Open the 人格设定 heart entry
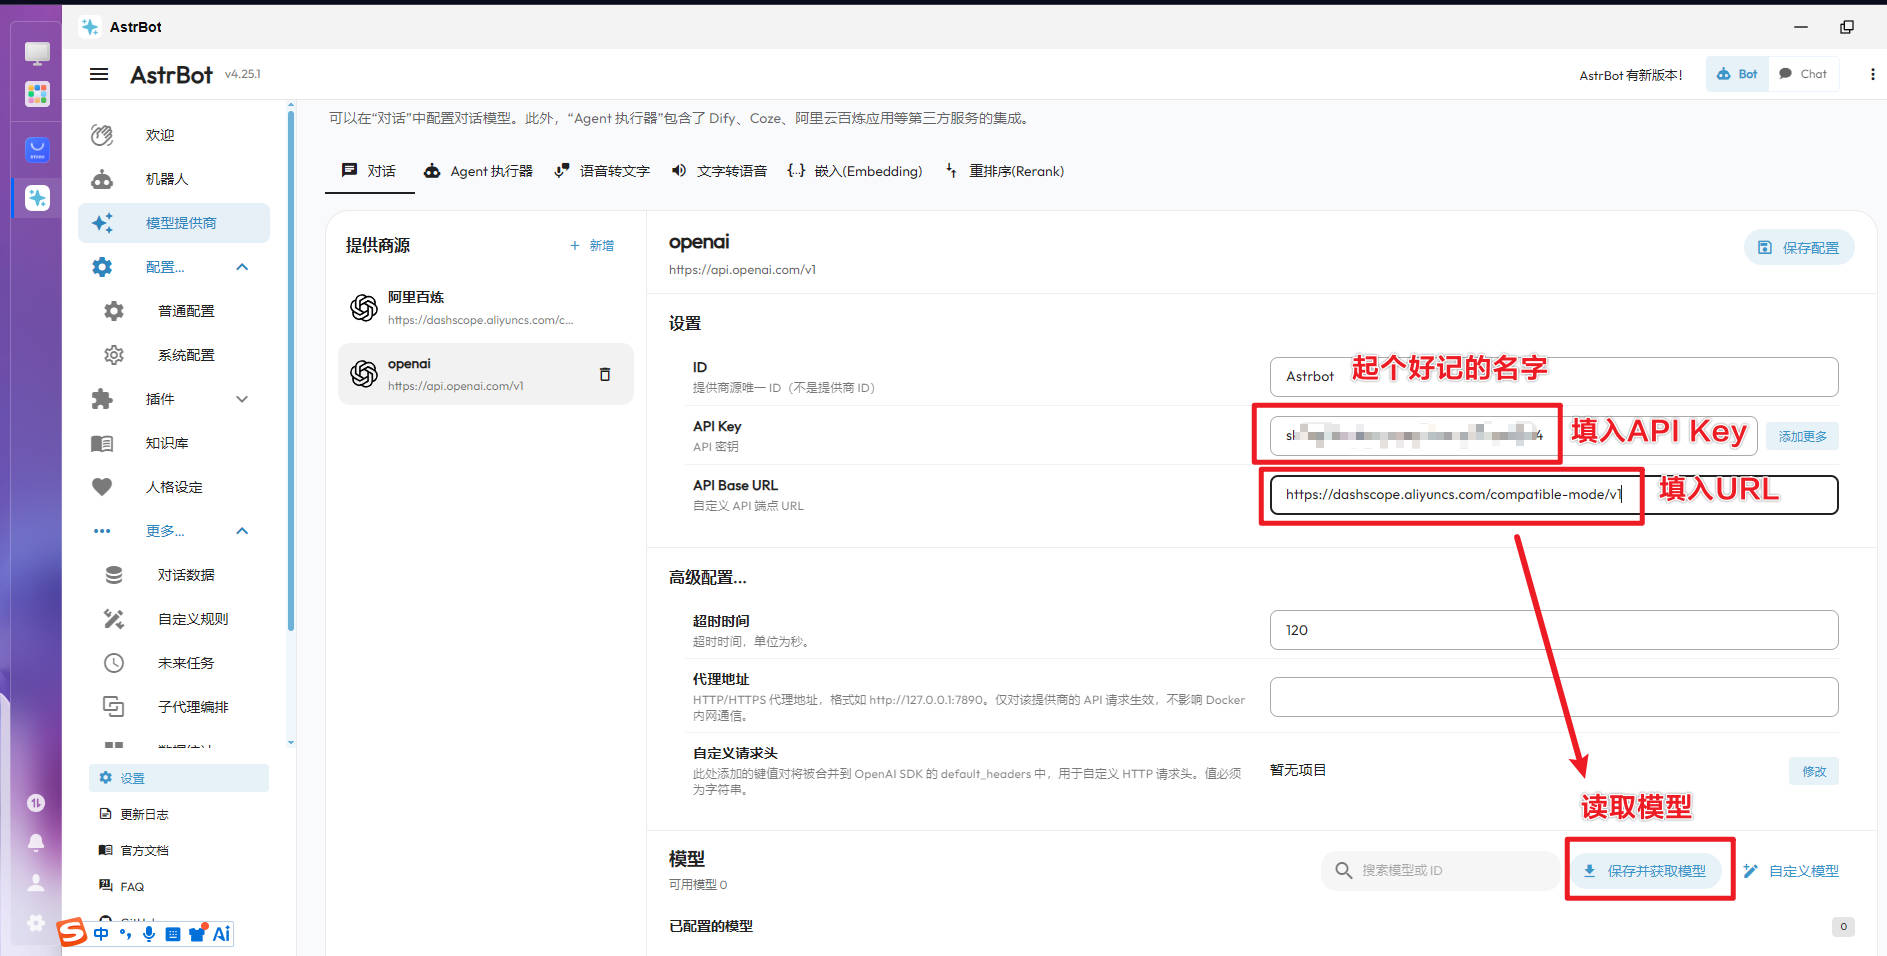This screenshot has height=956, width=1887. pos(174,487)
